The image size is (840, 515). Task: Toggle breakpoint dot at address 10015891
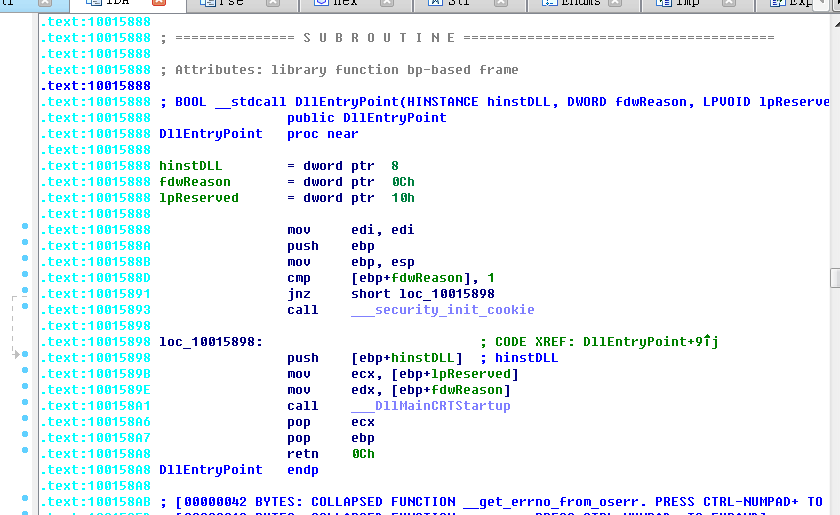25,290
